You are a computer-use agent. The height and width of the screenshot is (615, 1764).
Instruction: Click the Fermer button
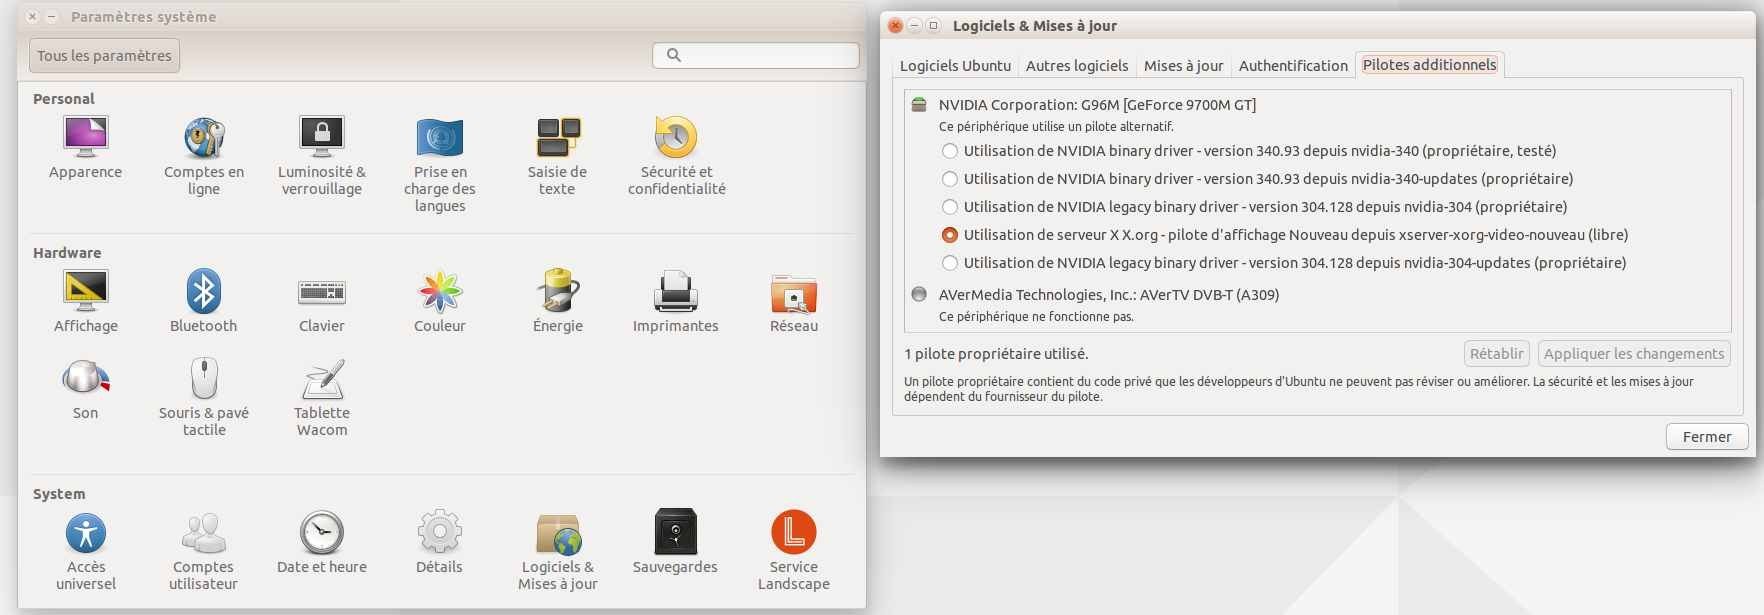(x=1706, y=437)
